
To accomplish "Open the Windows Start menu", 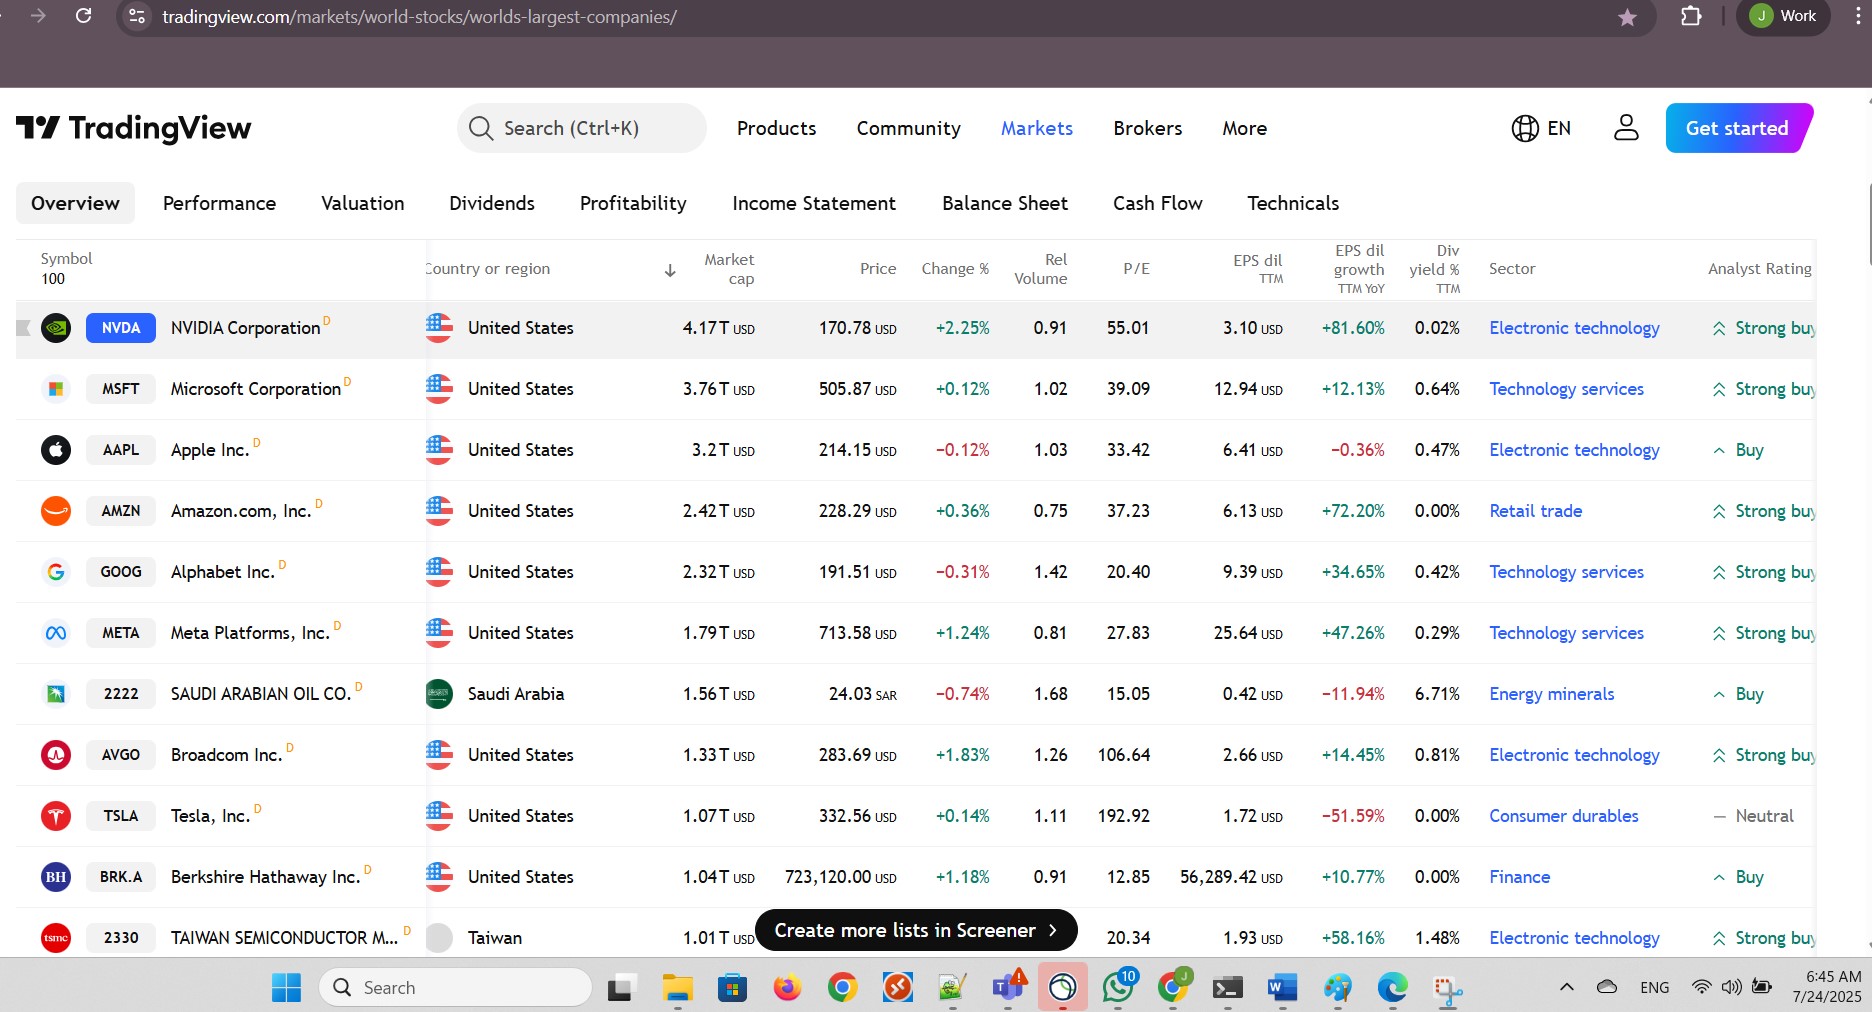I will pyautogui.click(x=286, y=988).
